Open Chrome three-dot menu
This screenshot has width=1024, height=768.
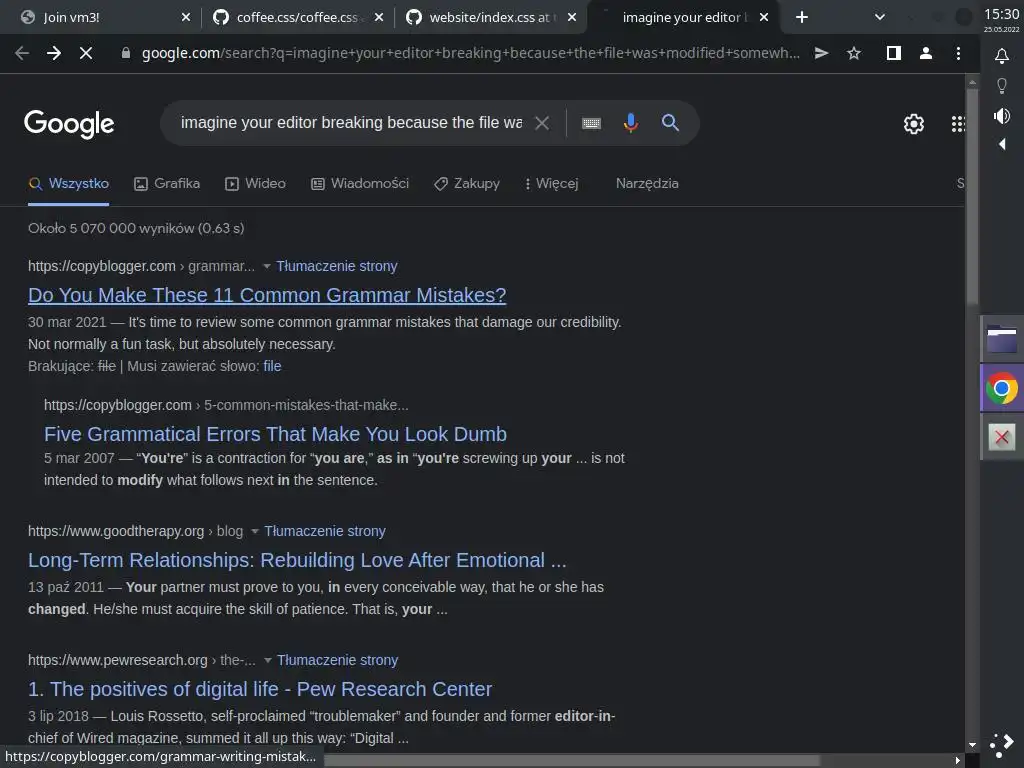point(958,53)
